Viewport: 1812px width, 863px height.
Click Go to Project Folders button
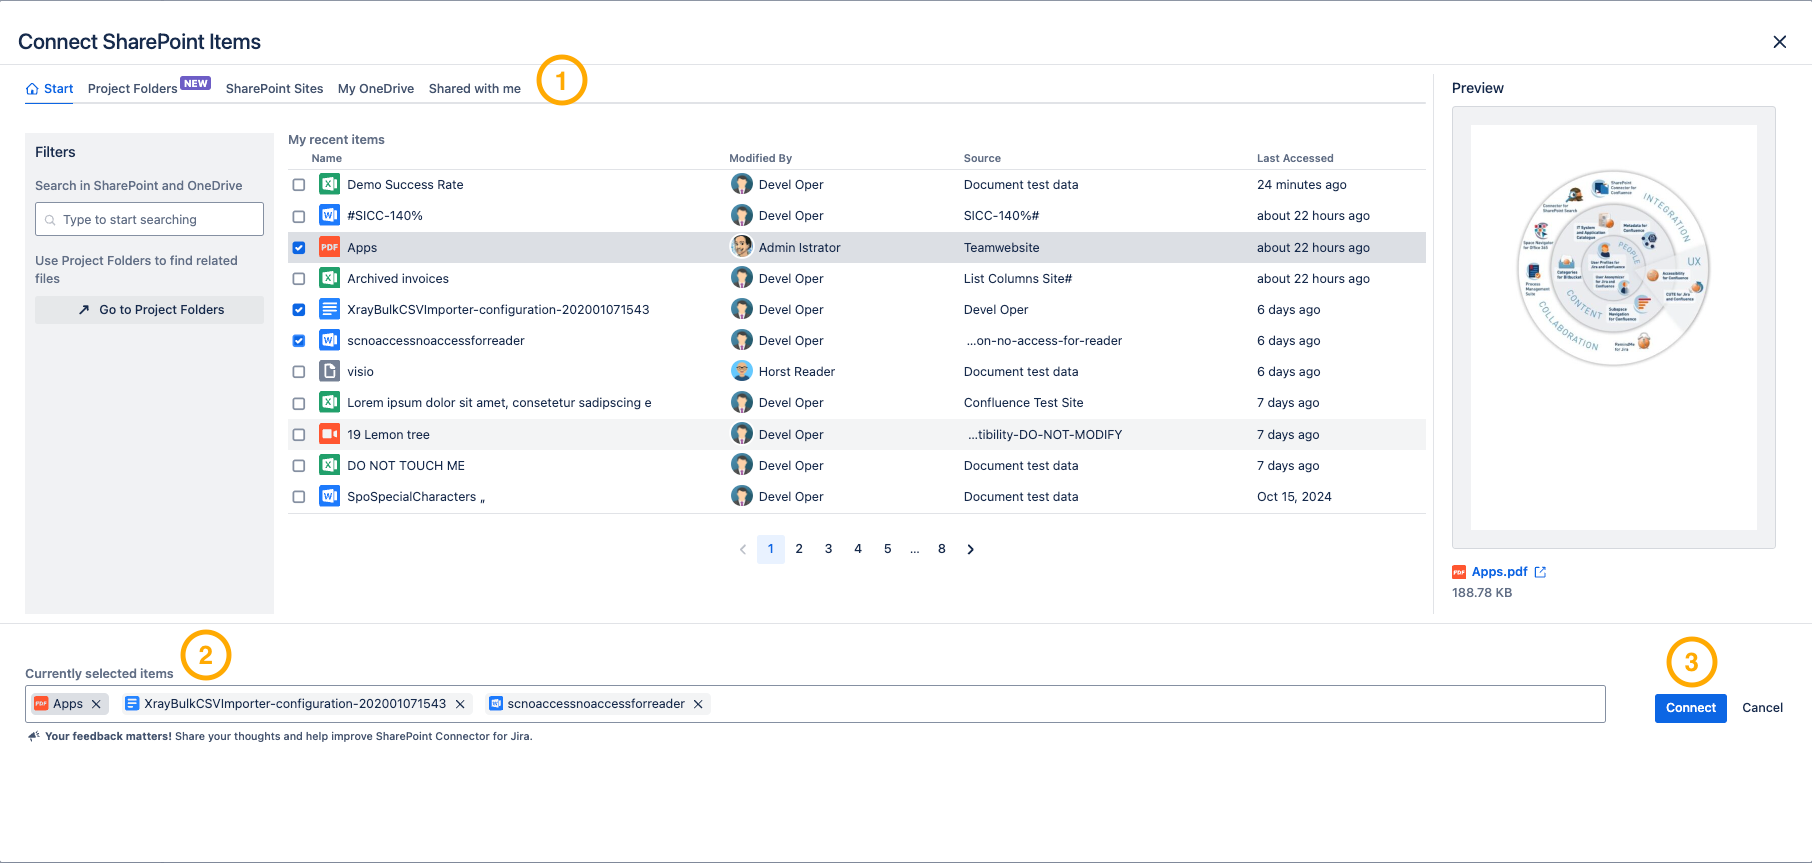click(x=150, y=310)
